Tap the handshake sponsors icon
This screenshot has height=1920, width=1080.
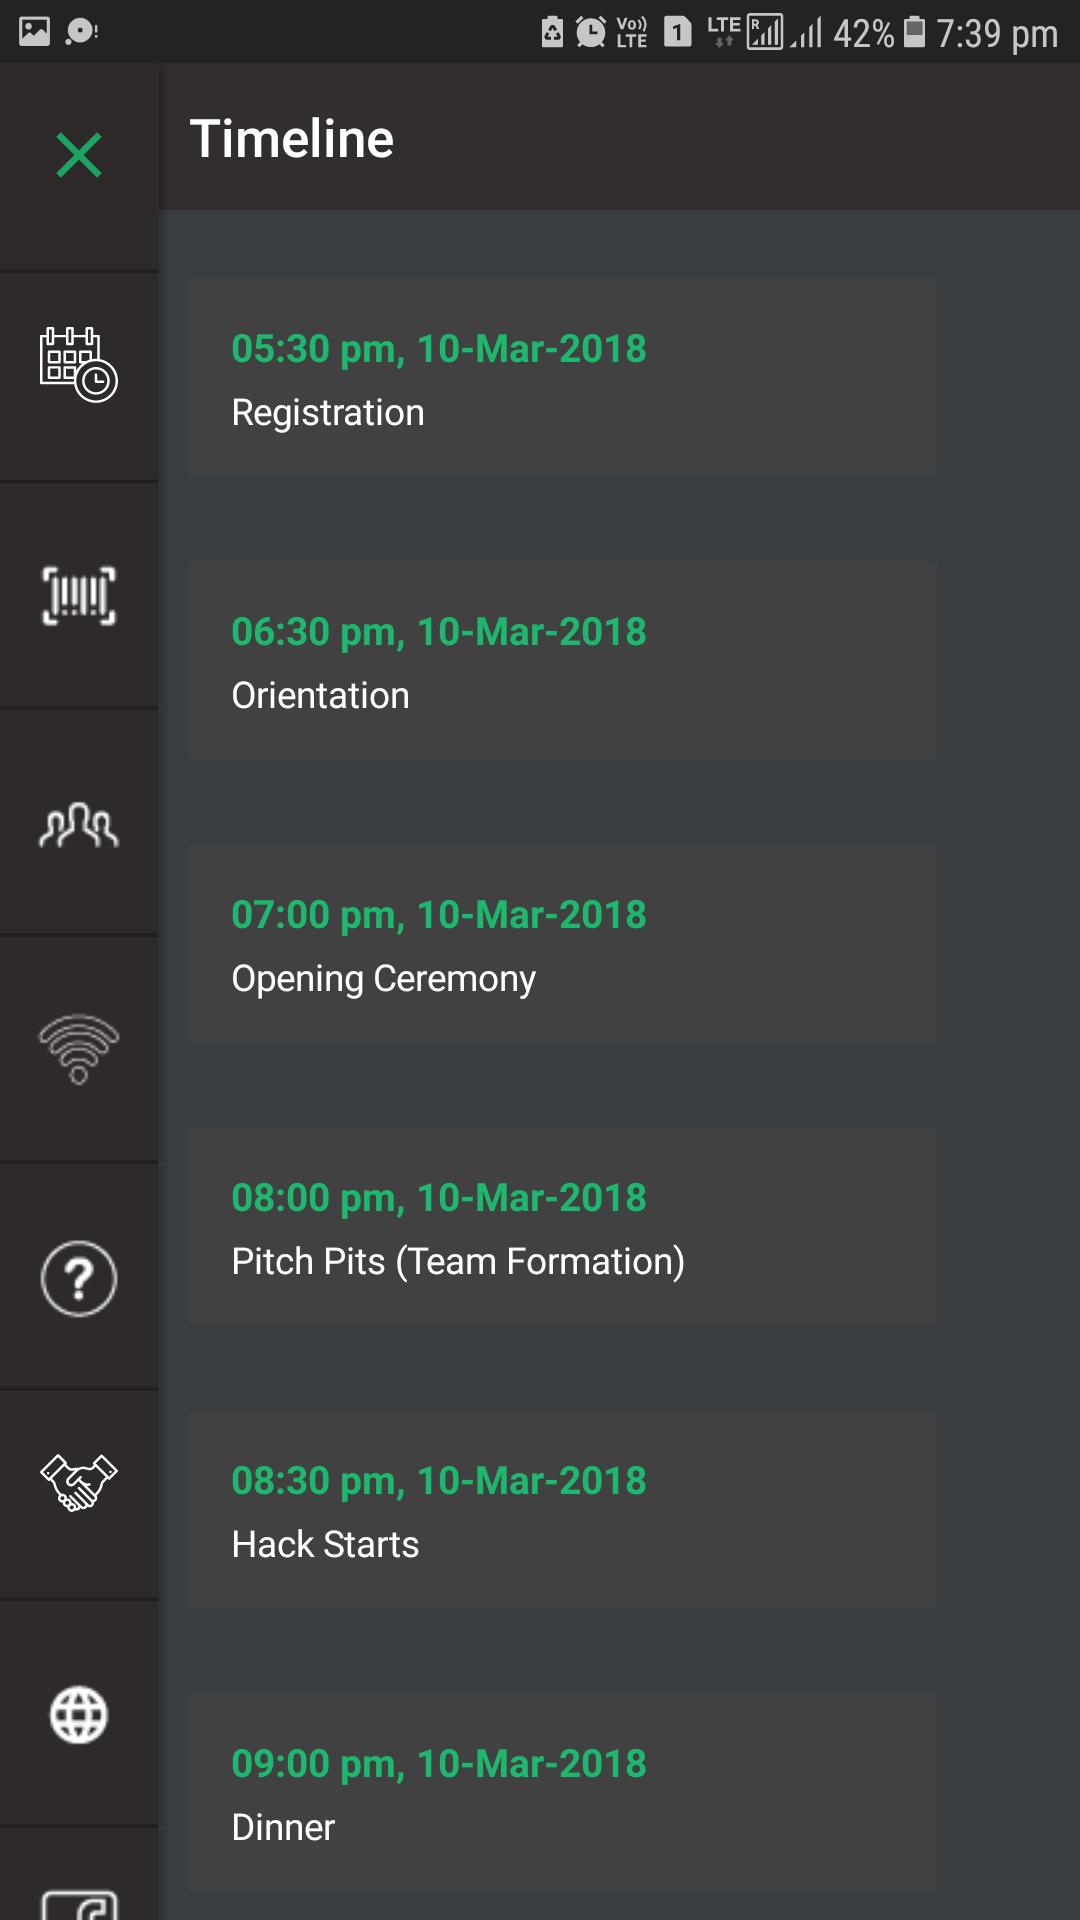pyautogui.click(x=79, y=1482)
